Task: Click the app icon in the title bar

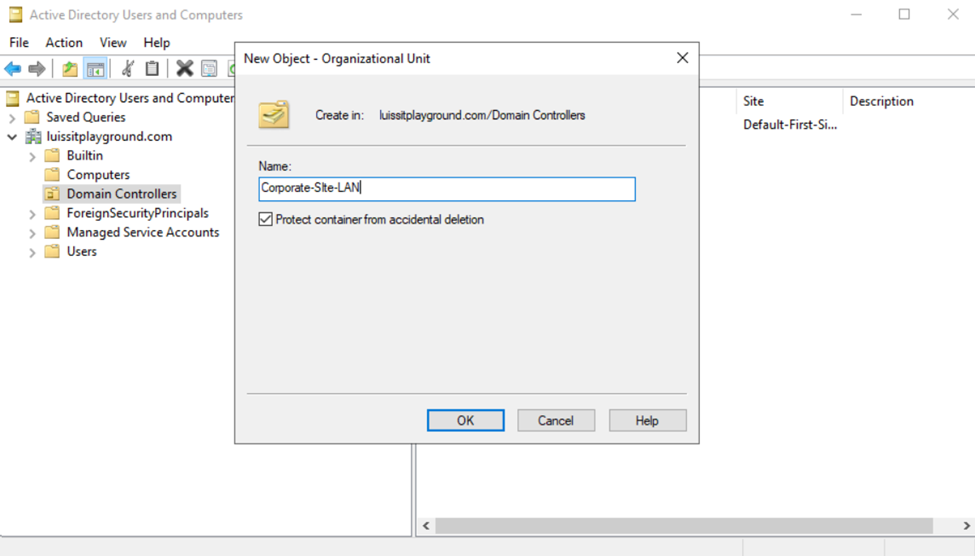Action: 16,14
